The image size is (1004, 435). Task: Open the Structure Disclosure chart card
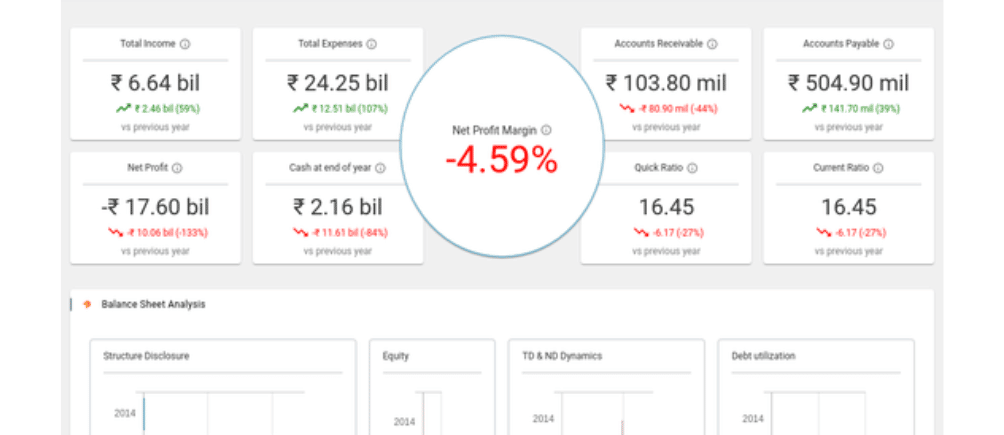click(222, 387)
